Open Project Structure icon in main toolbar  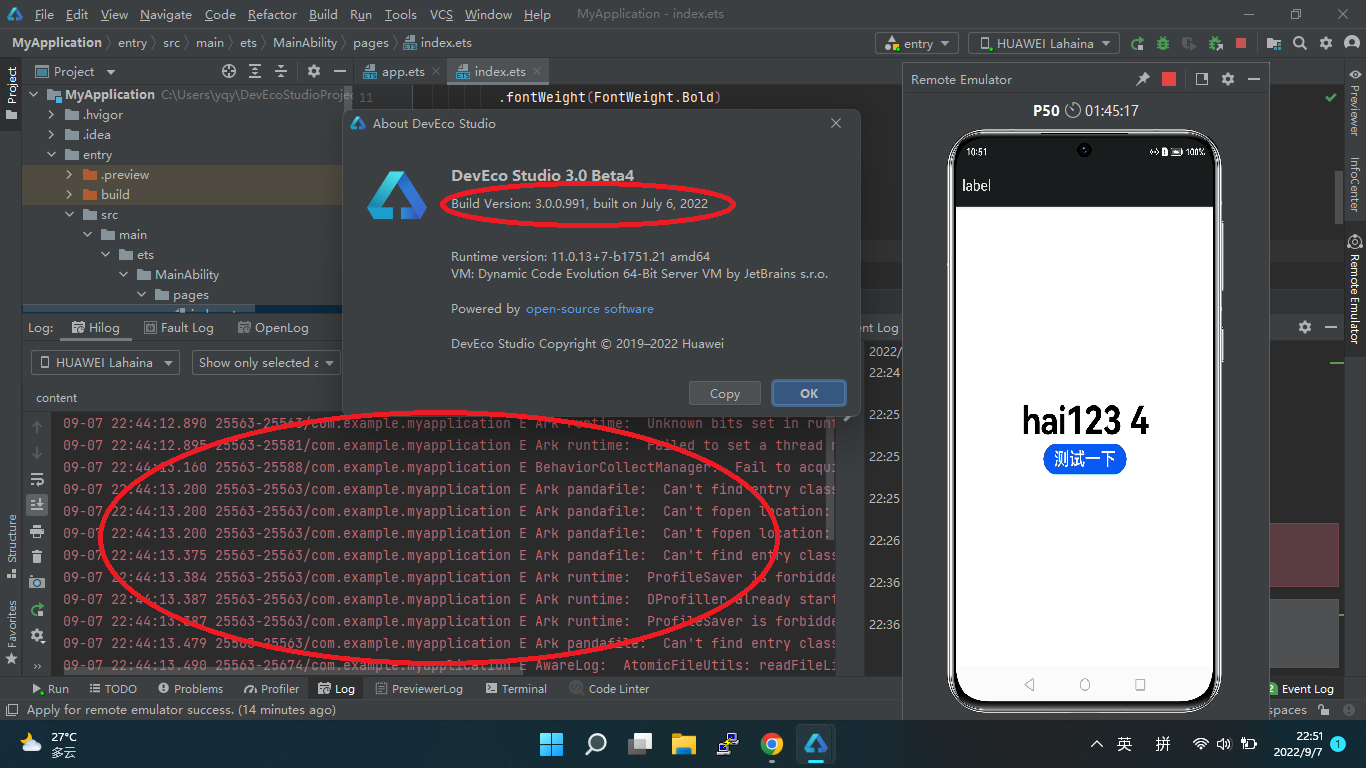tap(1274, 43)
